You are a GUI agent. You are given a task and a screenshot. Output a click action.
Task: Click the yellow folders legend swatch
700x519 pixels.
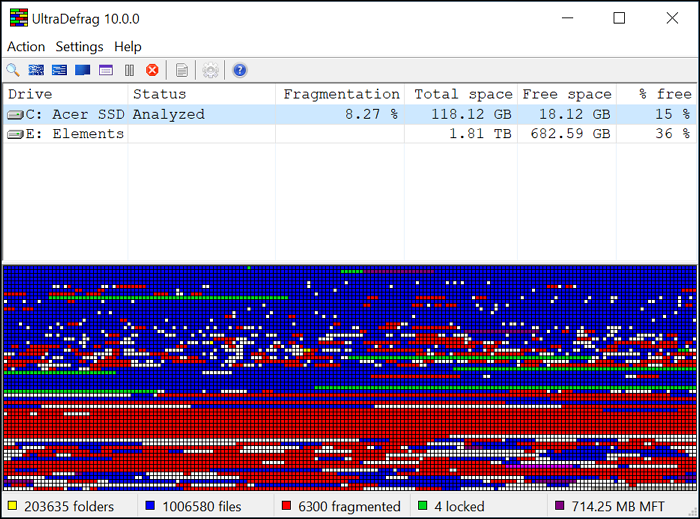[12, 506]
